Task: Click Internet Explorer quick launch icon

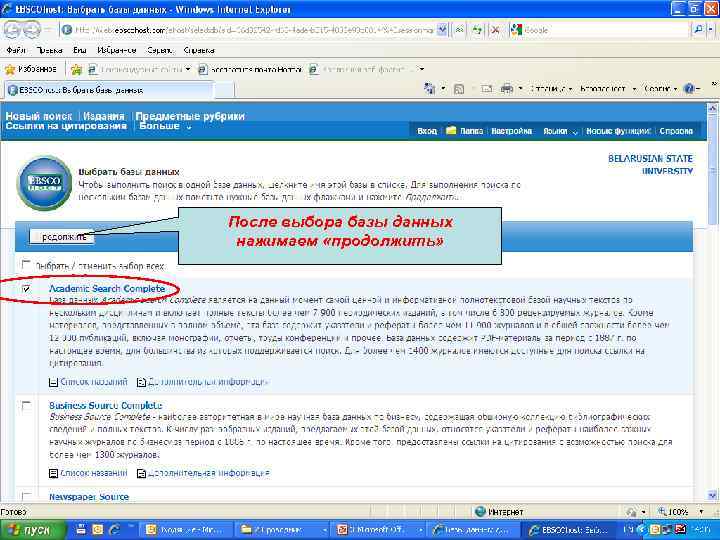Action: coord(114,529)
